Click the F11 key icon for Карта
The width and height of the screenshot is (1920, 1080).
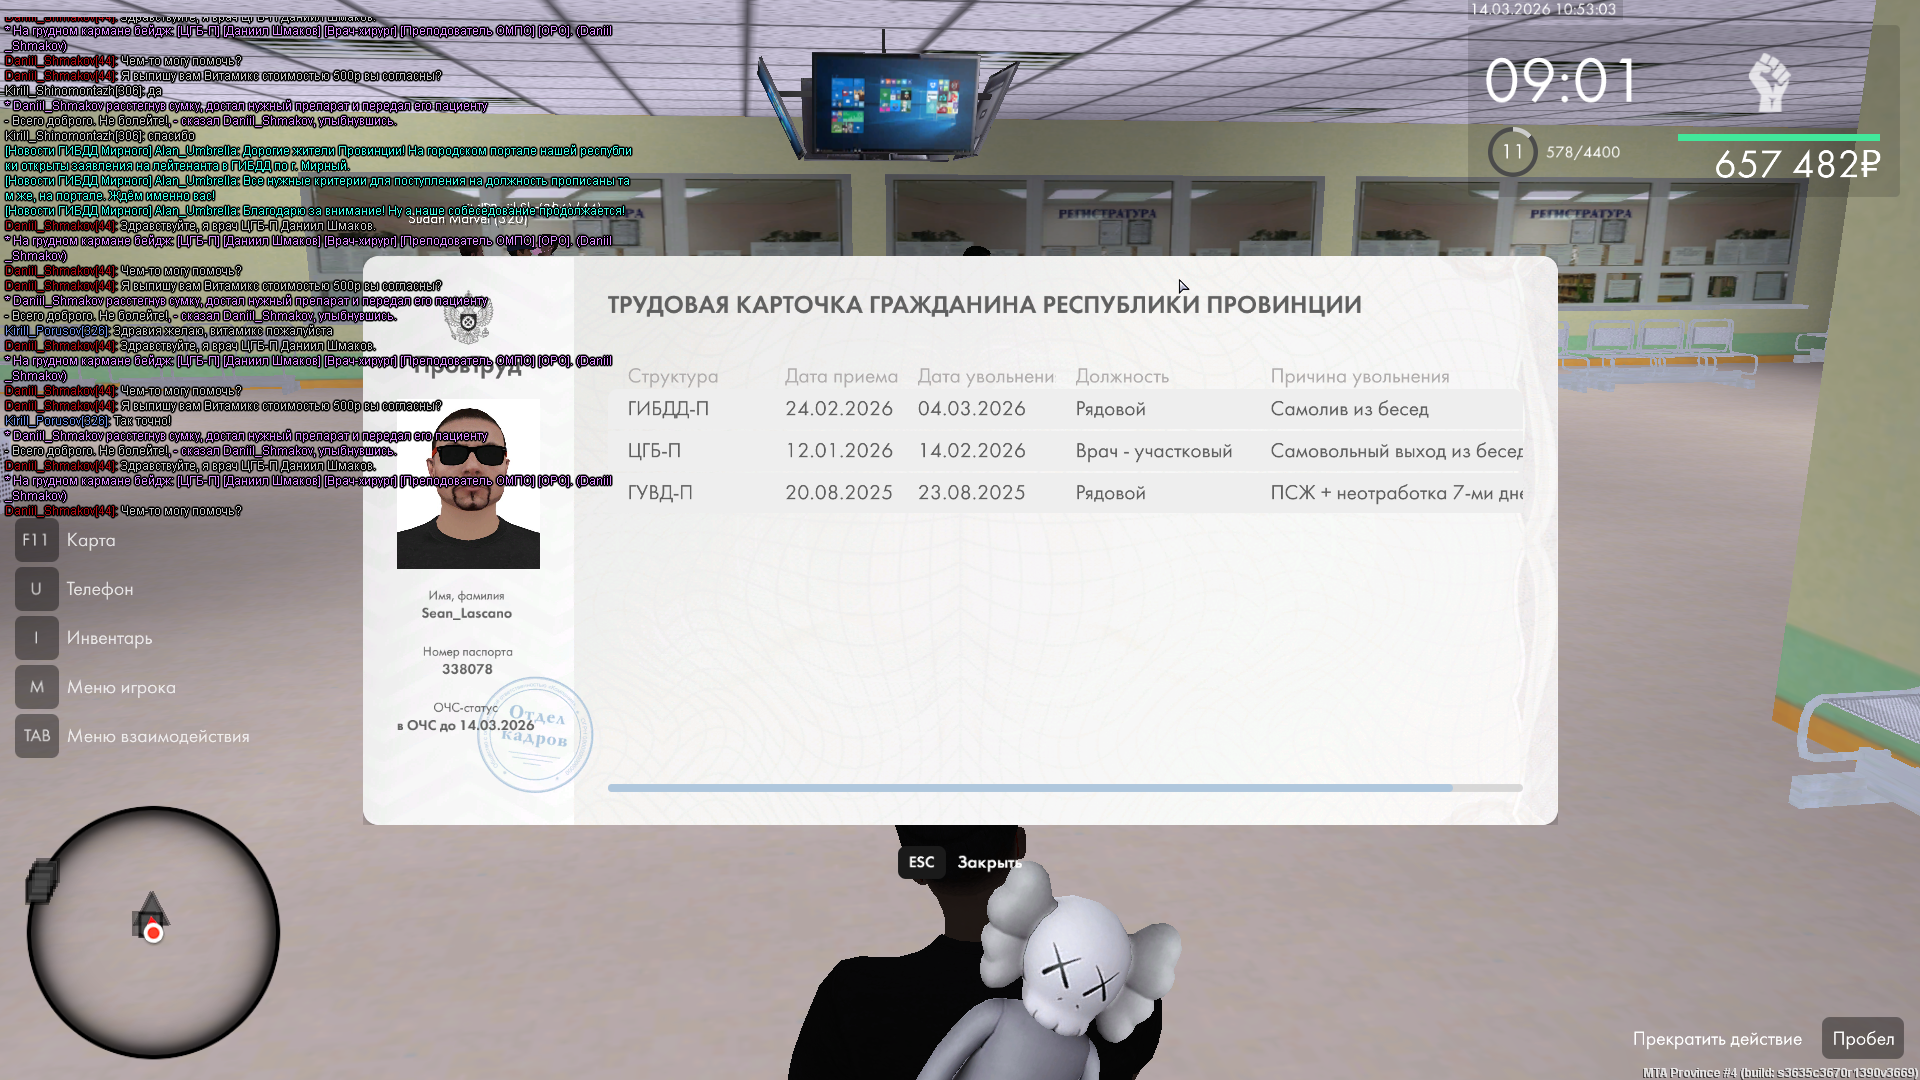click(36, 540)
